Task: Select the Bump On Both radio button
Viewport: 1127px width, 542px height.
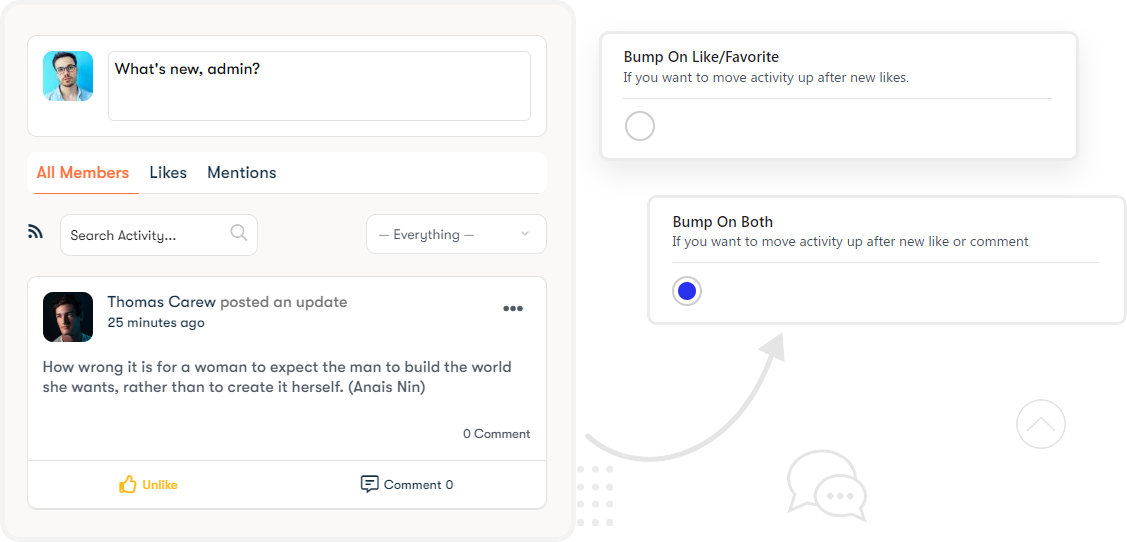Action: click(687, 290)
